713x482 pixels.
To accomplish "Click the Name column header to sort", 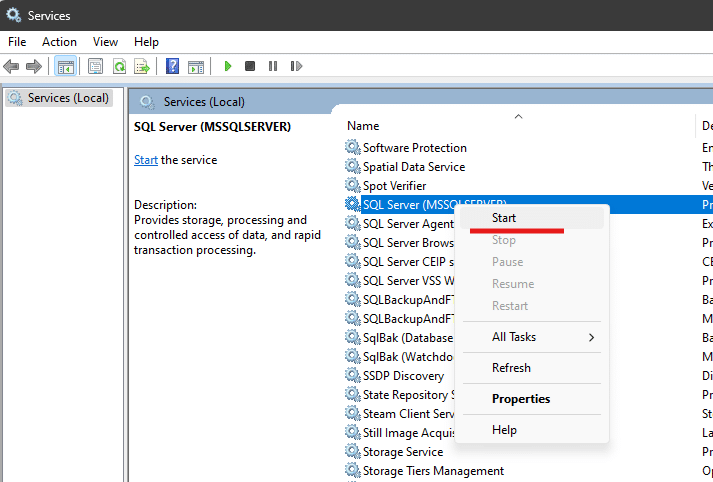I will click(363, 126).
